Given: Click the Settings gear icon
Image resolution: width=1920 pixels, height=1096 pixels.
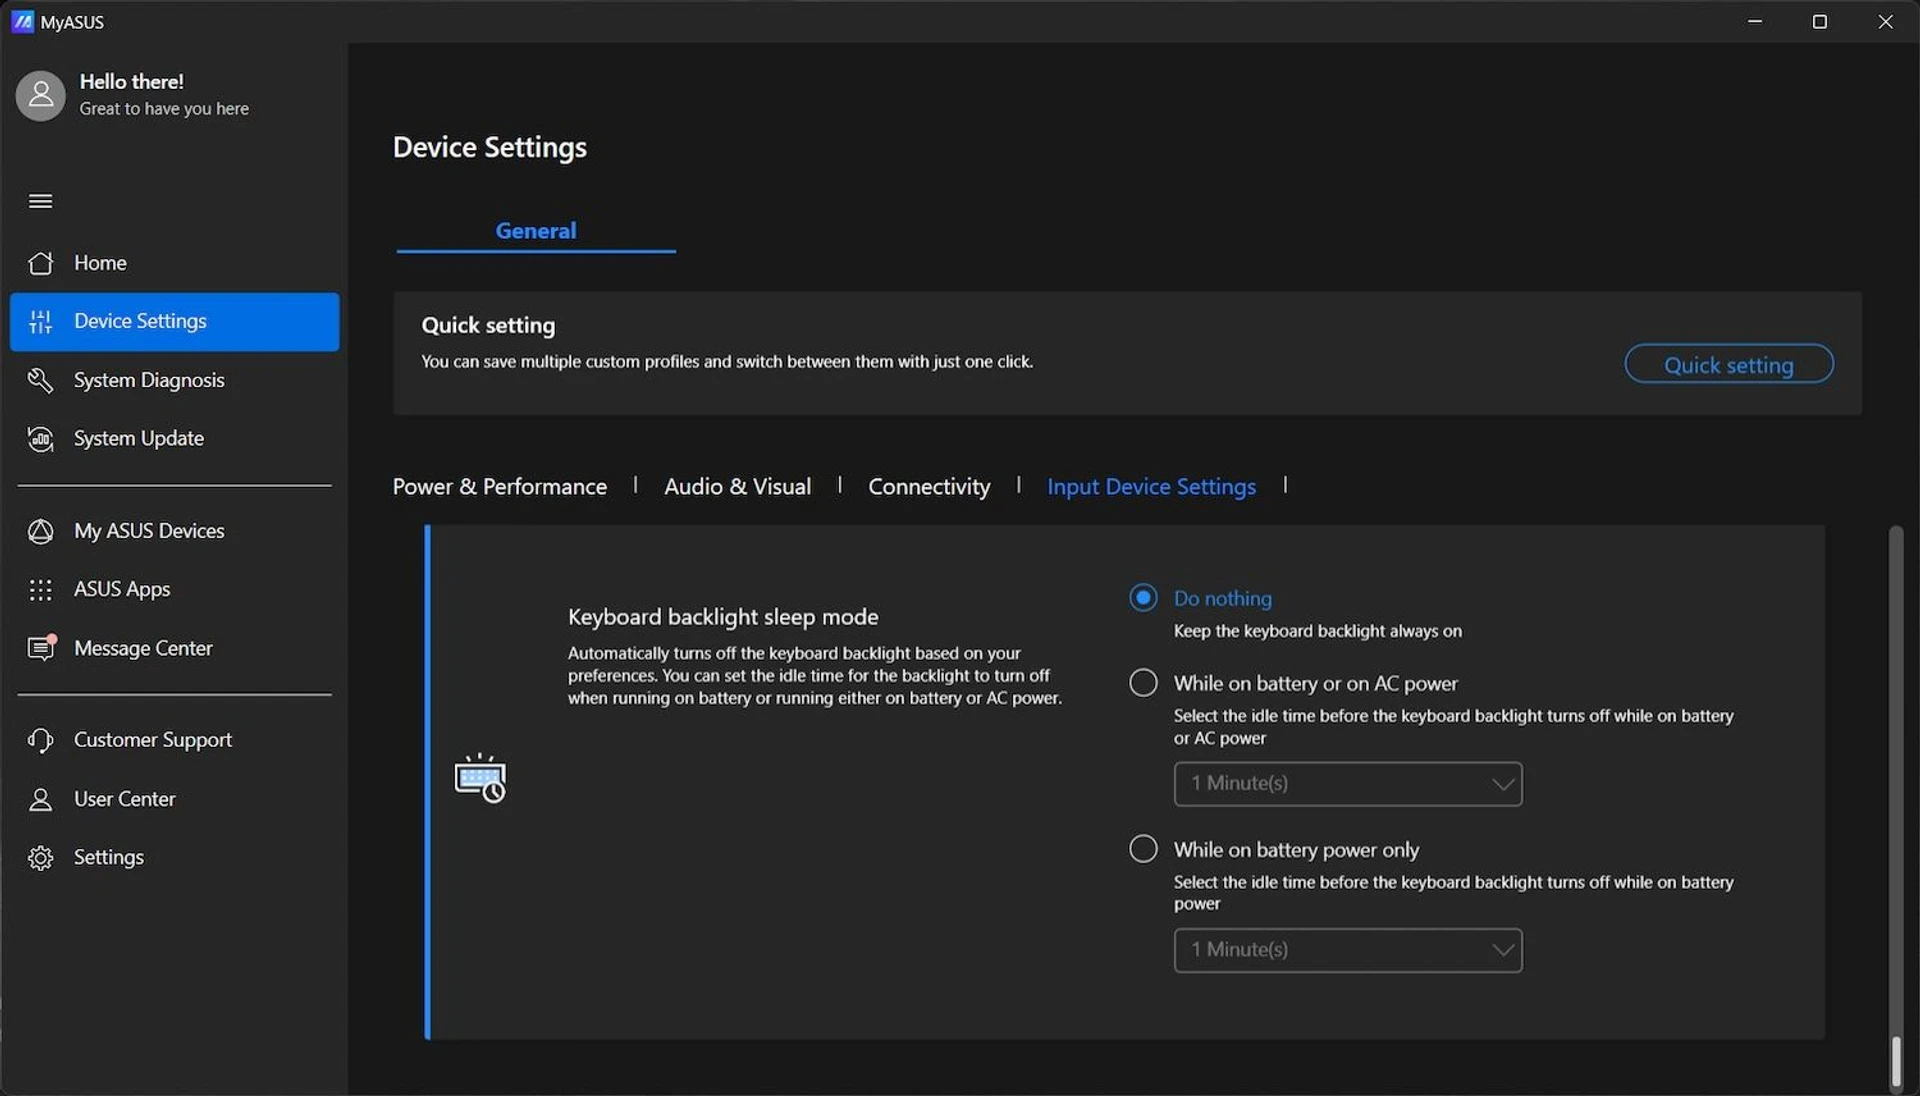Looking at the screenshot, I should (41, 858).
